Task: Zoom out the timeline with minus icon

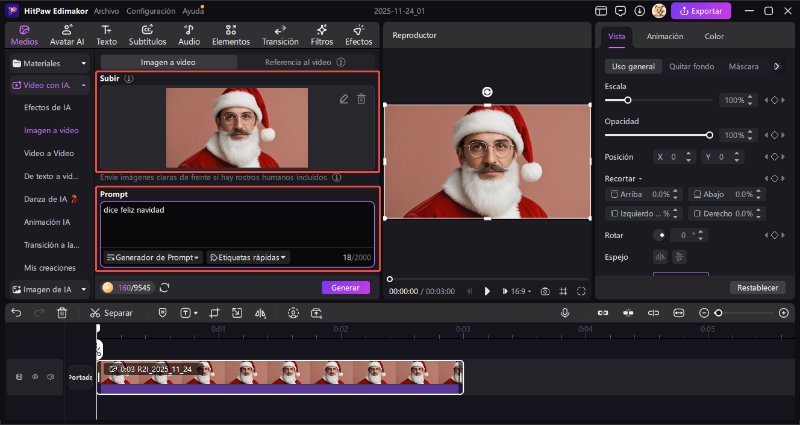Action: (704, 313)
